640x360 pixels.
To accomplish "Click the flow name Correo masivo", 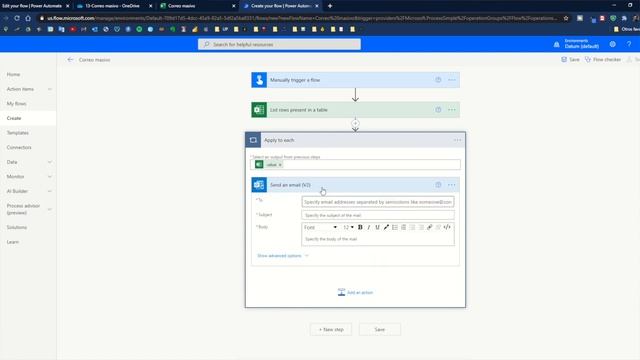I will click(94, 60).
